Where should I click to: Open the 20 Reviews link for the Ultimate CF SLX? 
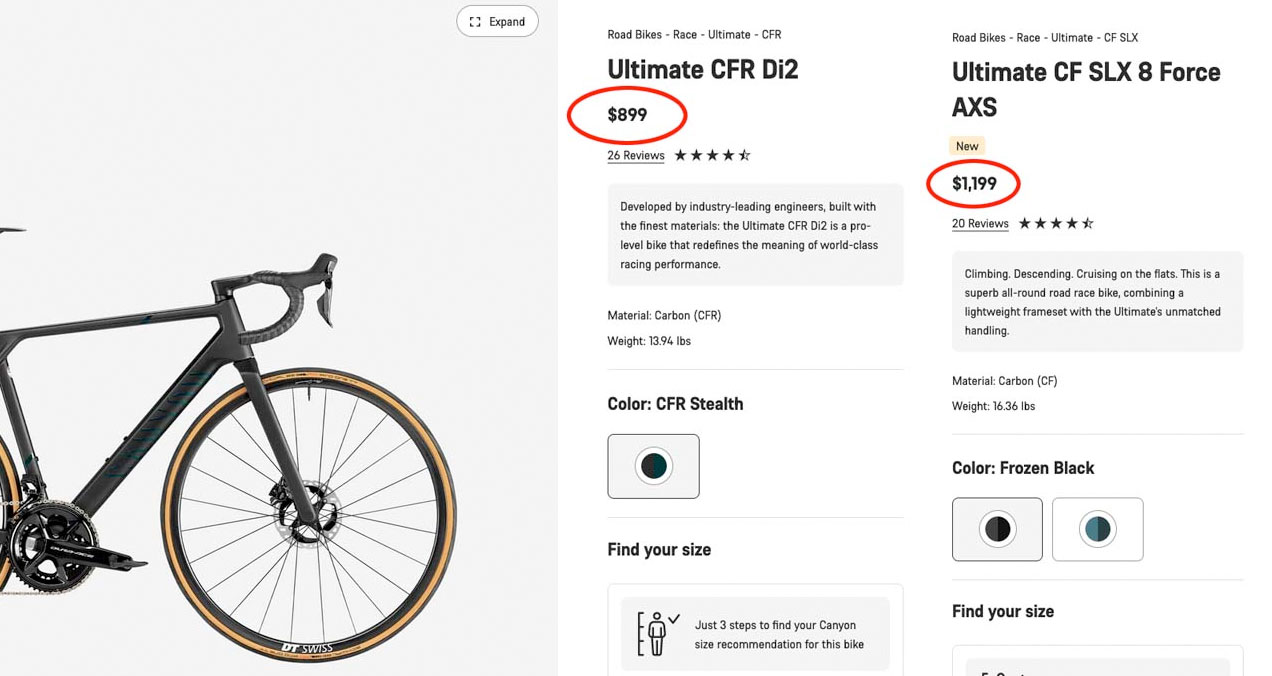(980, 223)
